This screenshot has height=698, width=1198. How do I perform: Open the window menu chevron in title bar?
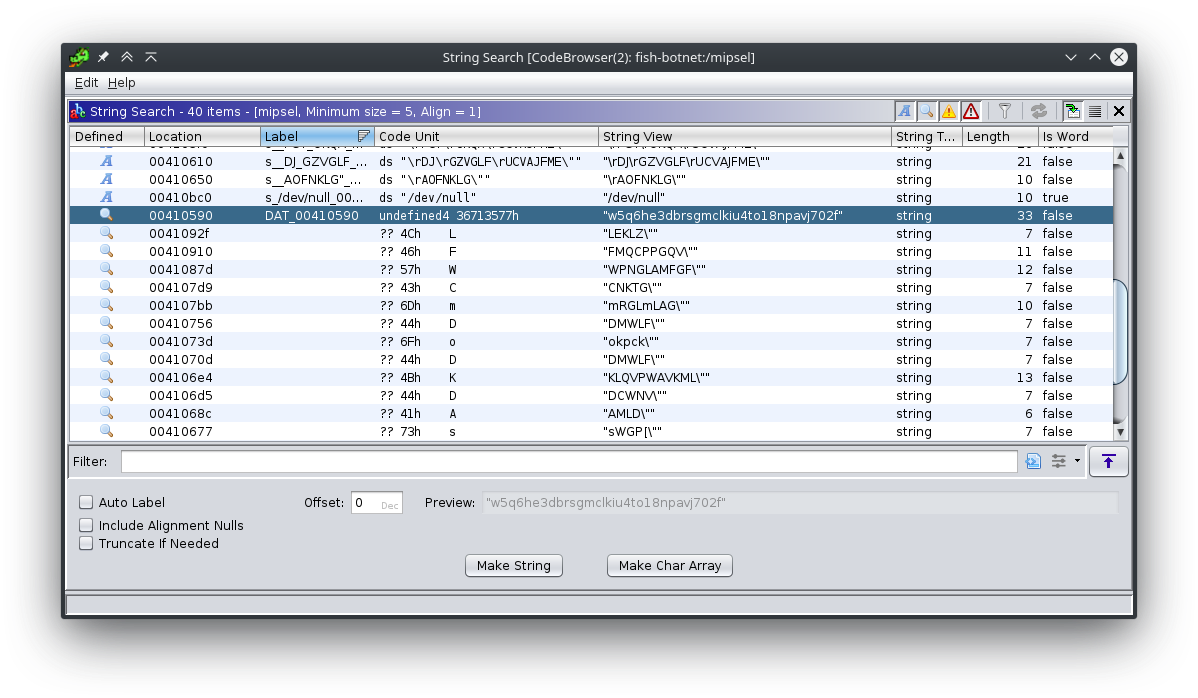1071,57
